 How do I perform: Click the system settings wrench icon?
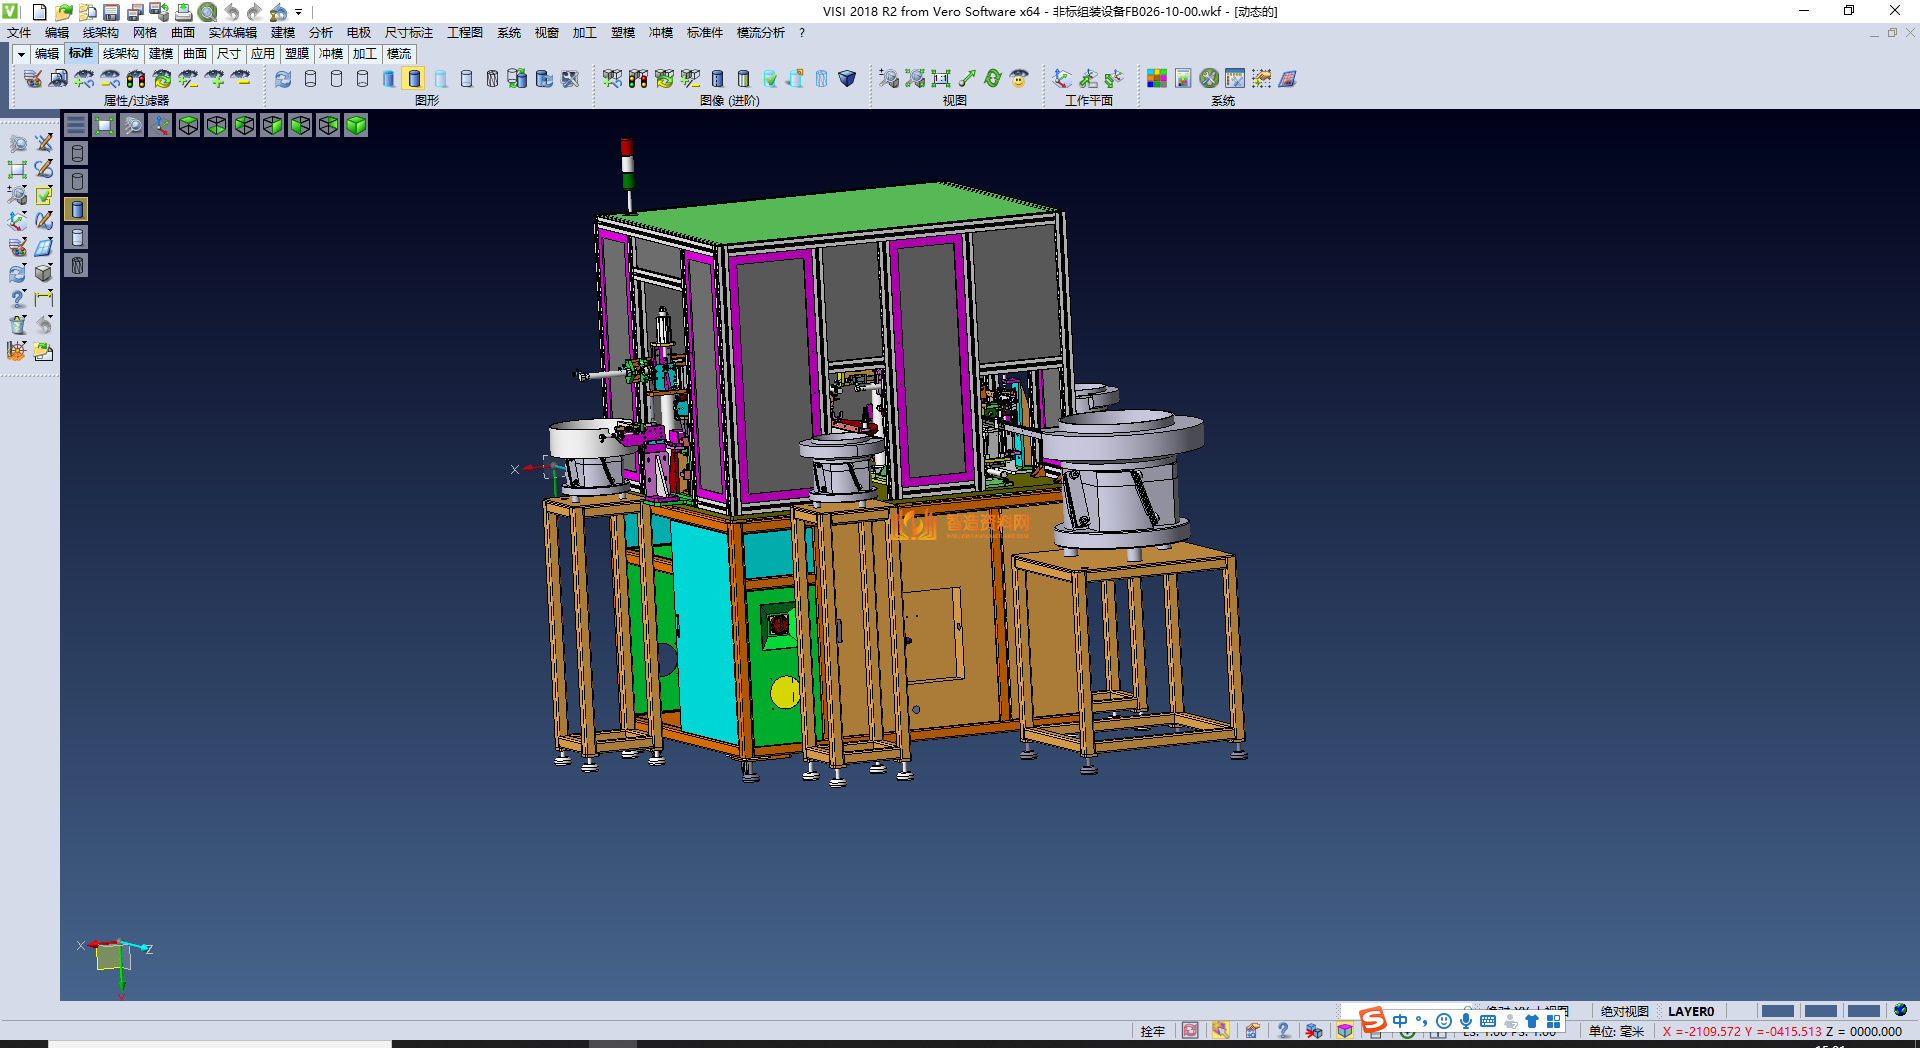[1209, 78]
